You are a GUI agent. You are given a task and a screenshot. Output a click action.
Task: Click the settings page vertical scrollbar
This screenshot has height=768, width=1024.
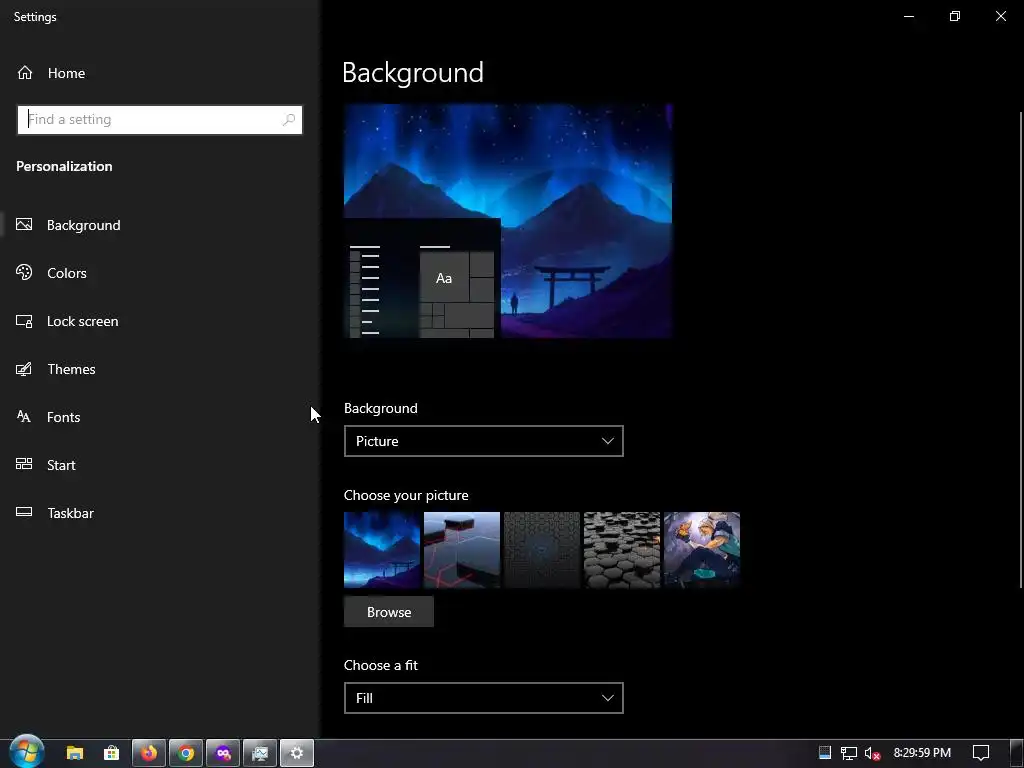[1020, 349]
